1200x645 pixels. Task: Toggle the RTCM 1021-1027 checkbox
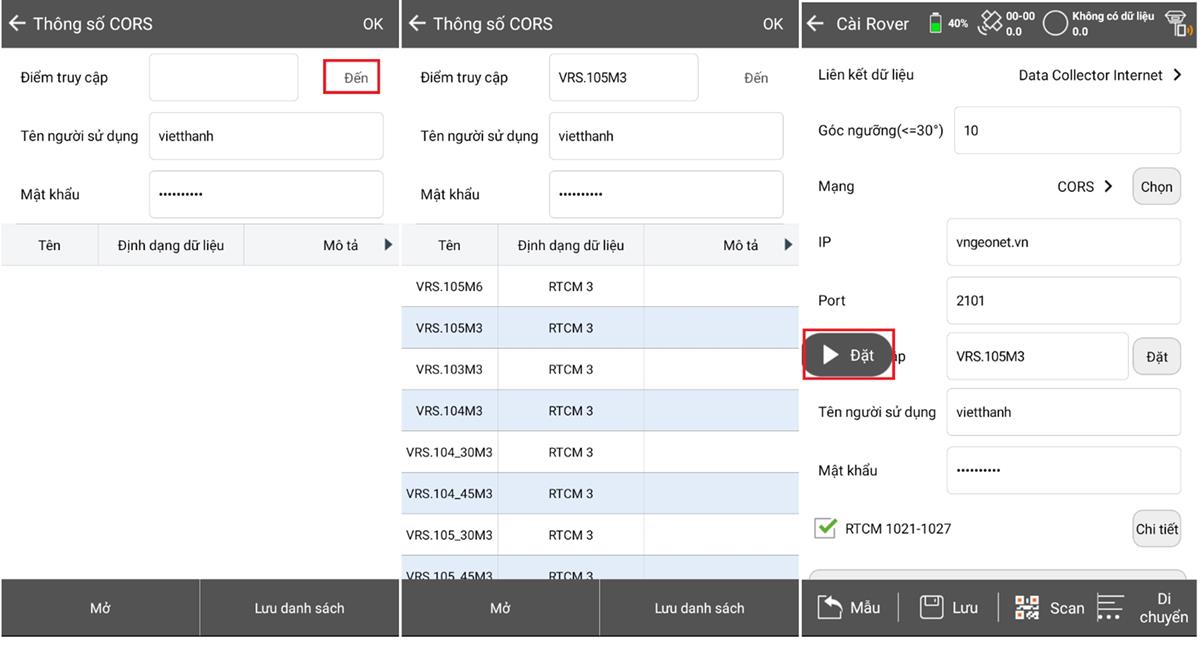point(825,528)
